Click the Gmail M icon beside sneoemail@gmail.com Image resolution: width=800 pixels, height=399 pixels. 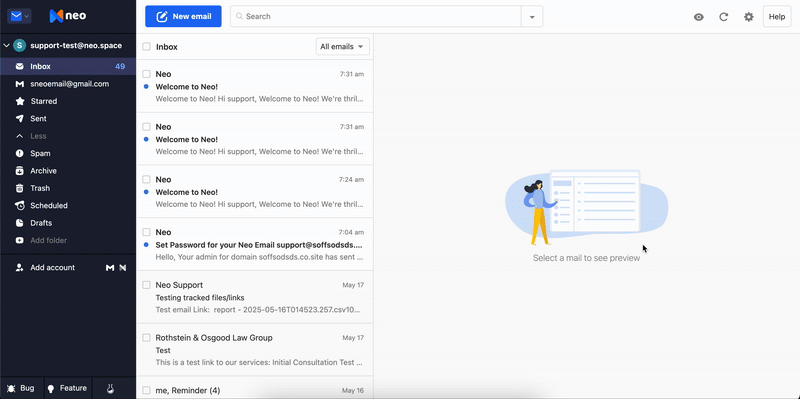tap(19, 84)
